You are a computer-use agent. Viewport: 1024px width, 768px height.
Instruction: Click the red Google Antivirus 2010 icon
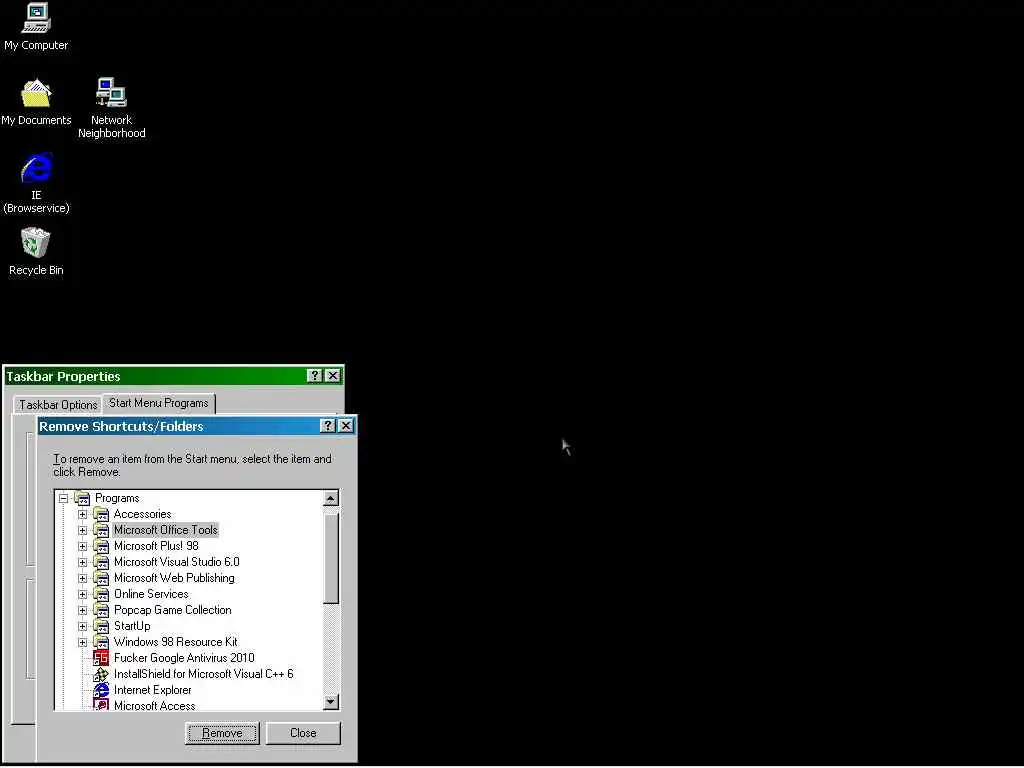click(x=101, y=658)
